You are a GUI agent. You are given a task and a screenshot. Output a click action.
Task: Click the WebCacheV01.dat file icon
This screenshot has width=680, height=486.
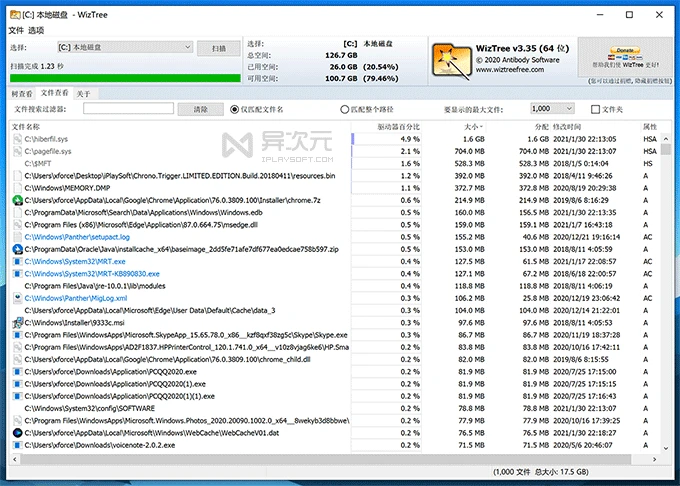click(17, 433)
